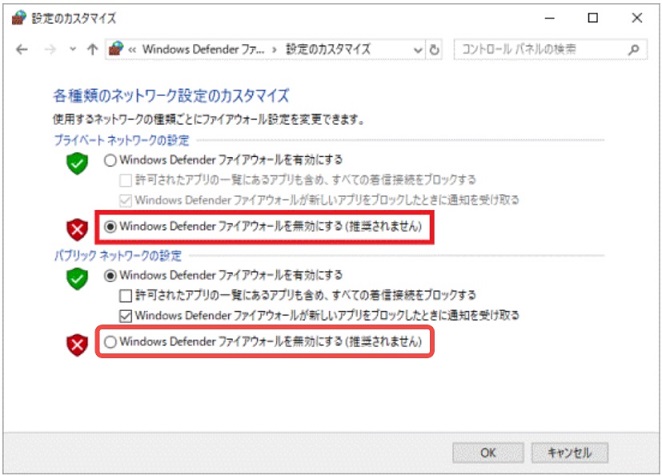Close the 設定のカスタマイズ window
This screenshot has width=662, height=476.
coord(637,18)
